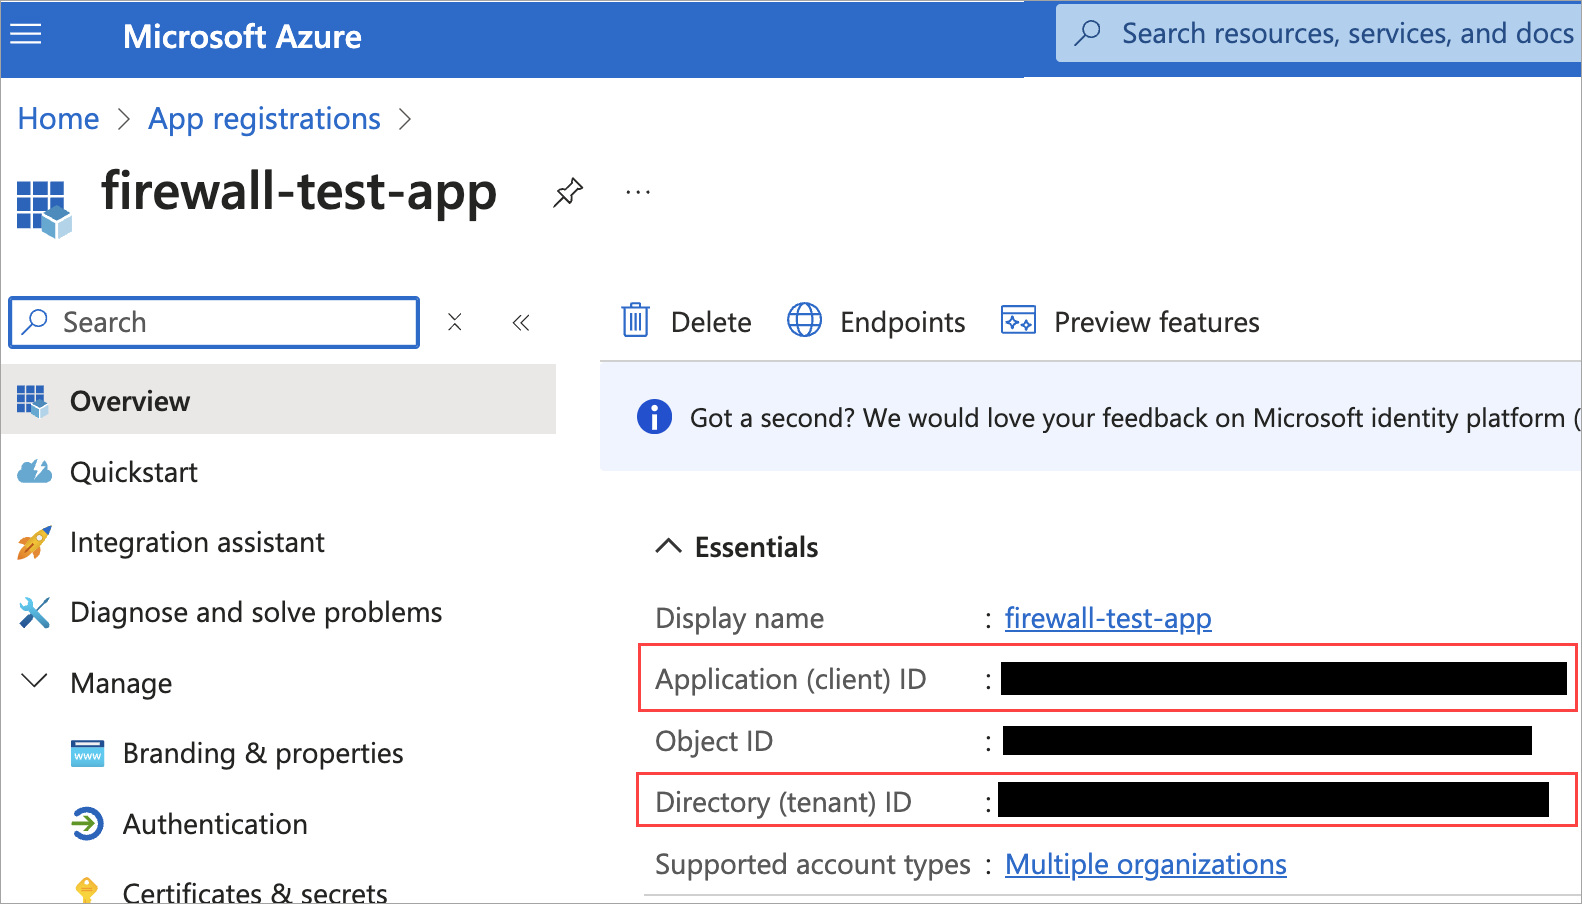Click the Application (client) ID label
This screenshot has height=904, width=1582.
click(x=790, y=680)
